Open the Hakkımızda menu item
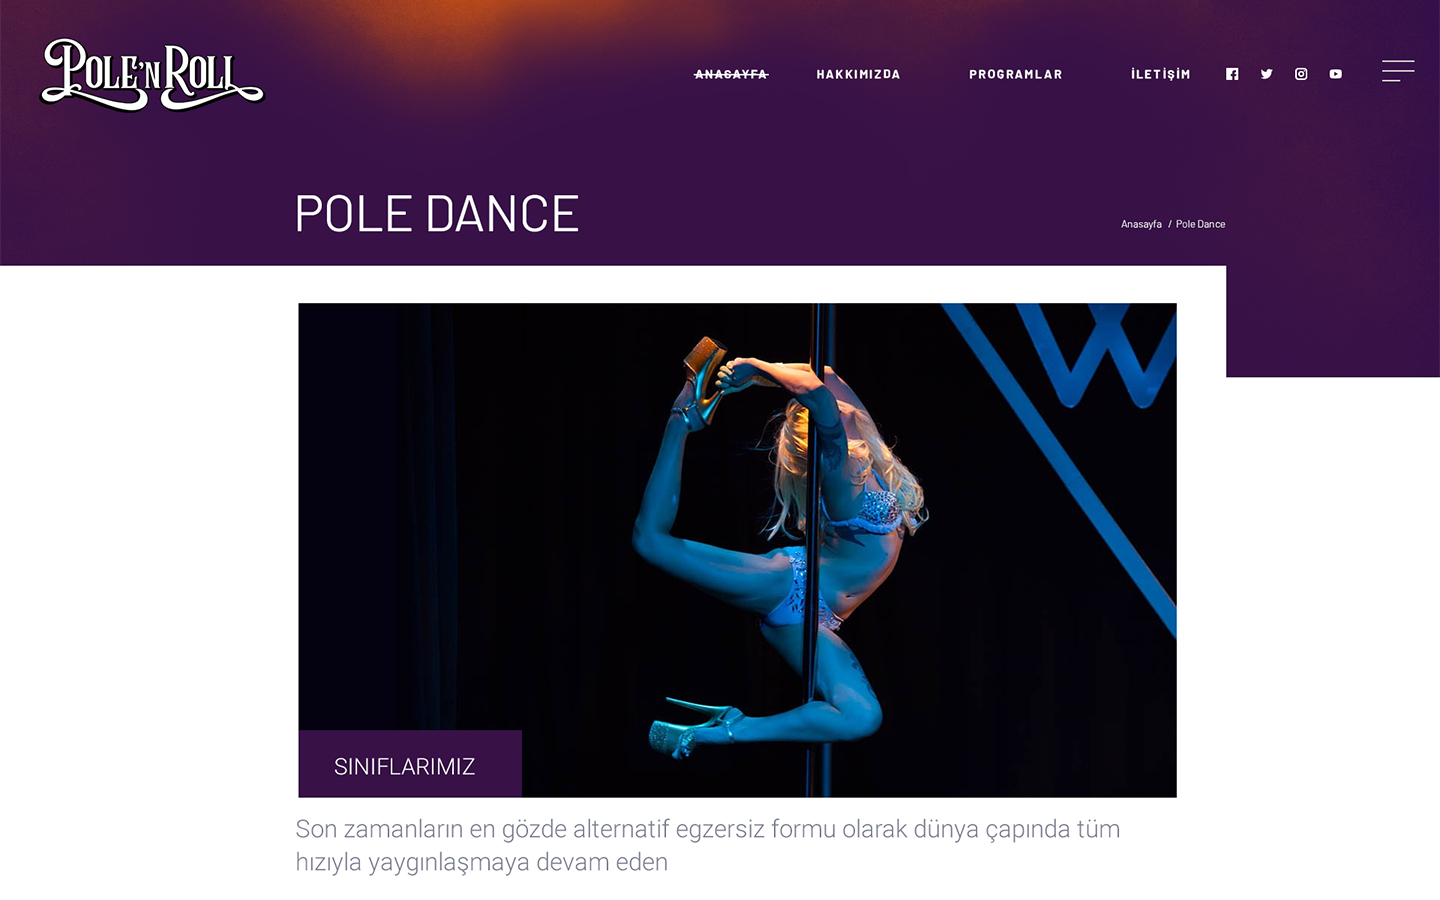 point(858,74)
